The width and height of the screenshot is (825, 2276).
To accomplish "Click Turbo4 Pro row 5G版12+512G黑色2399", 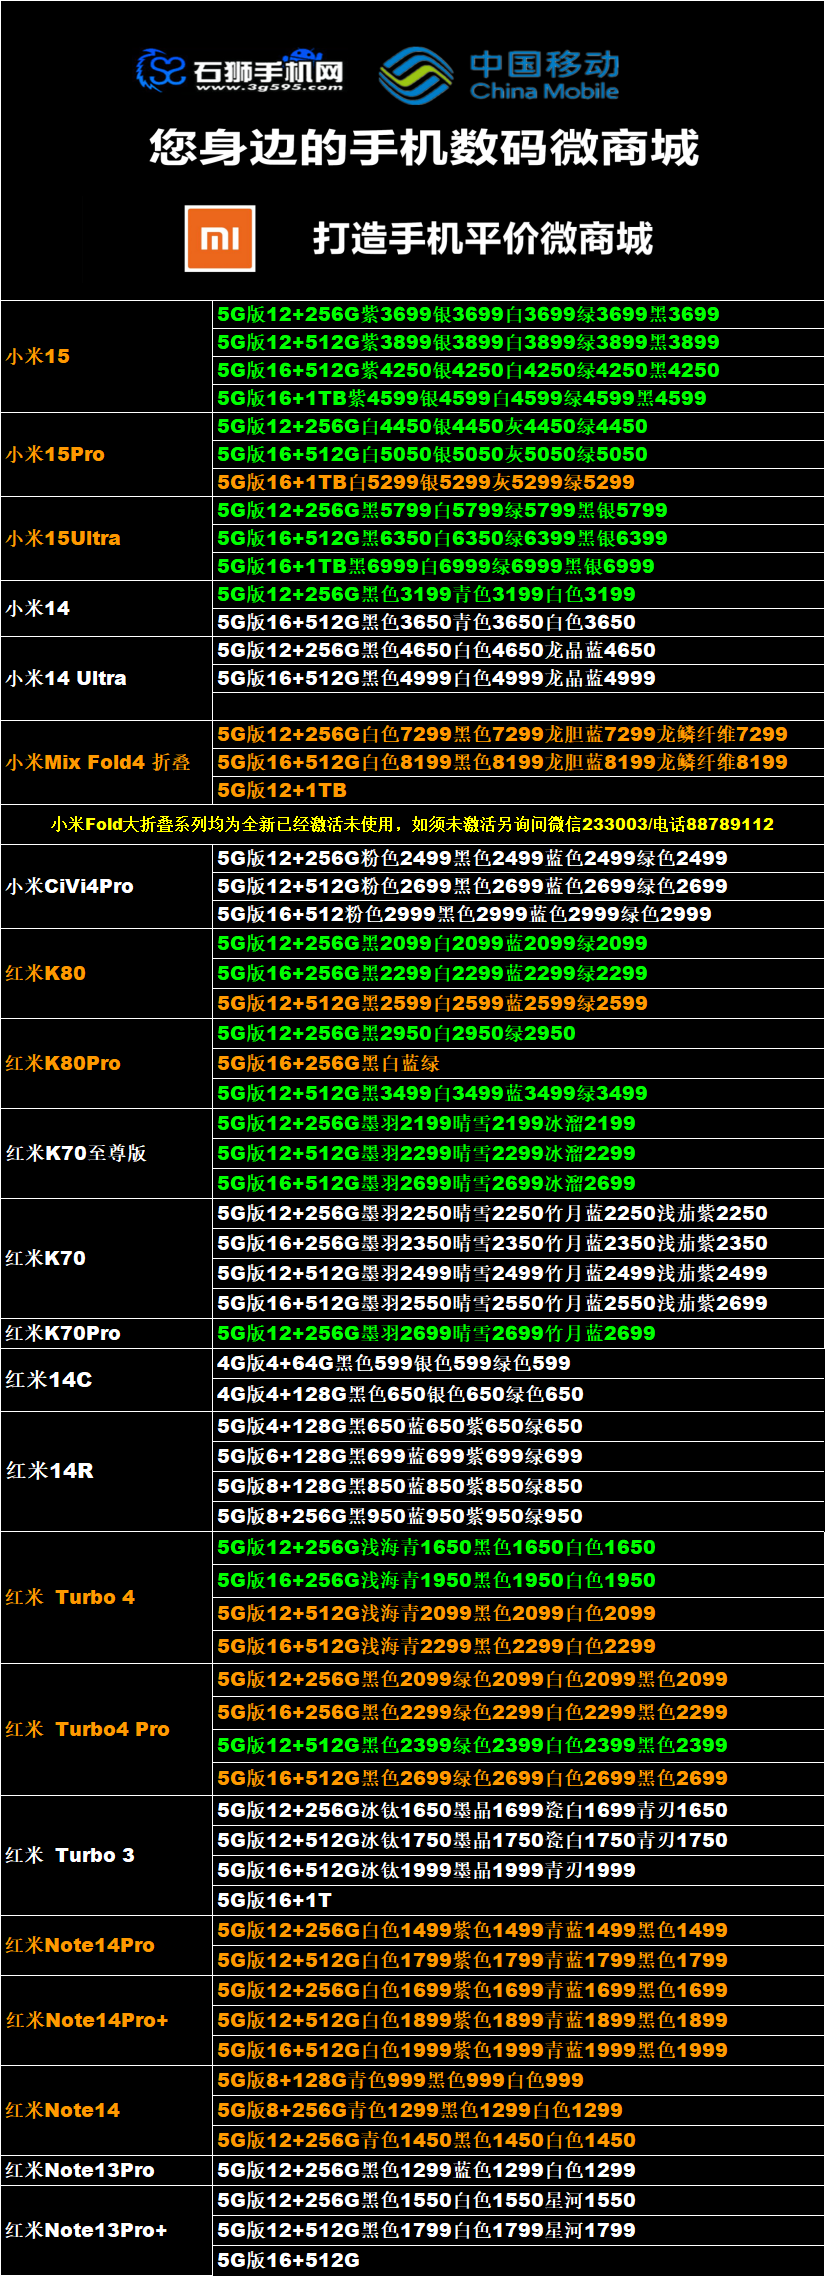I will [518, 1745].
